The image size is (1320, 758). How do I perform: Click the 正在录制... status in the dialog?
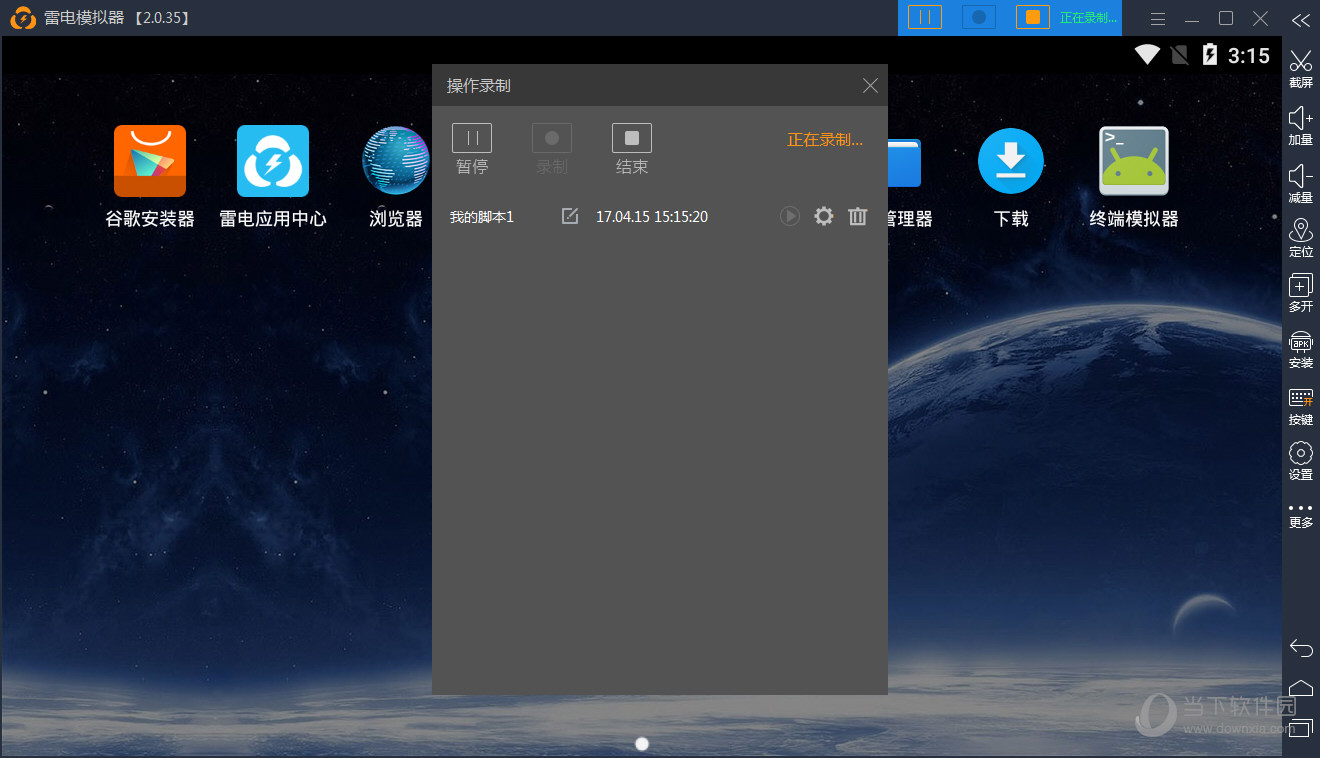[x=825, y=140]
